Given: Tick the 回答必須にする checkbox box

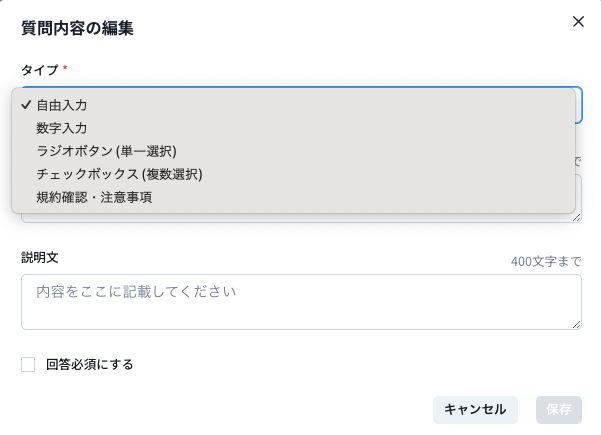Looking at the screenshot, I should [x=28, y=364].
